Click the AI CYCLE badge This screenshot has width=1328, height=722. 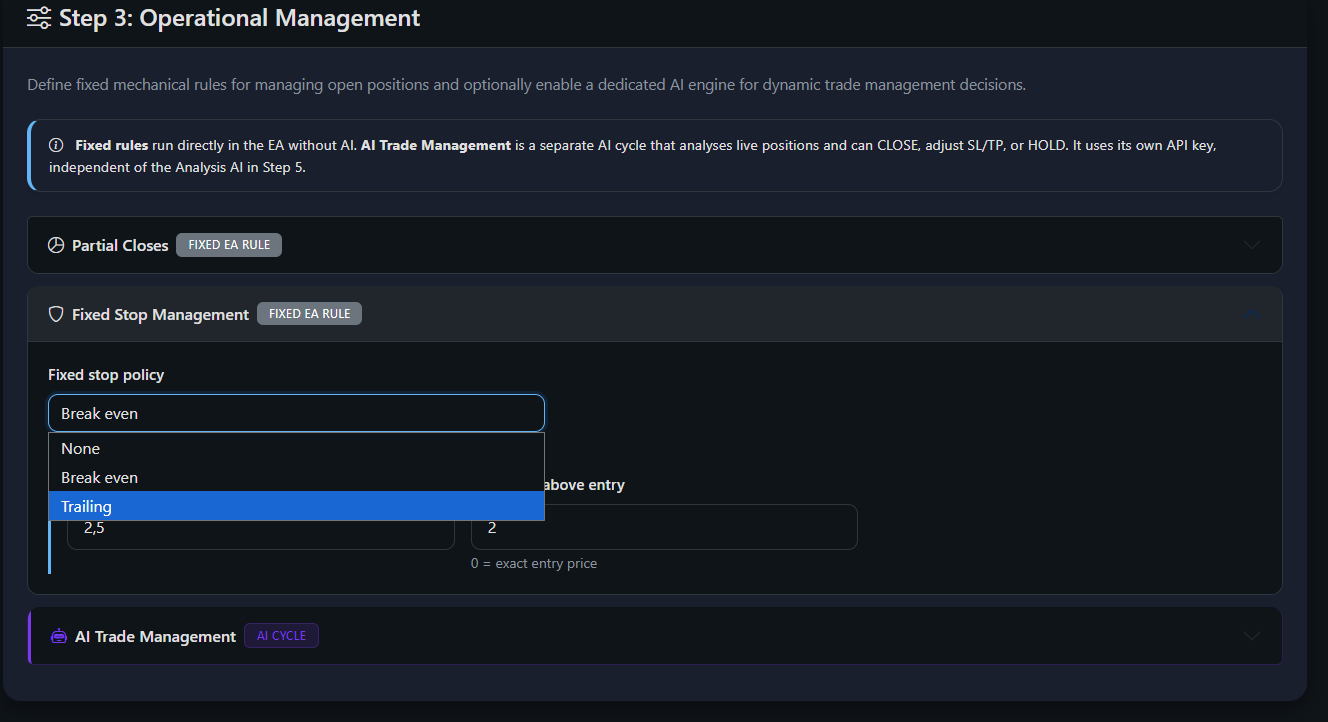pos(281,636)
